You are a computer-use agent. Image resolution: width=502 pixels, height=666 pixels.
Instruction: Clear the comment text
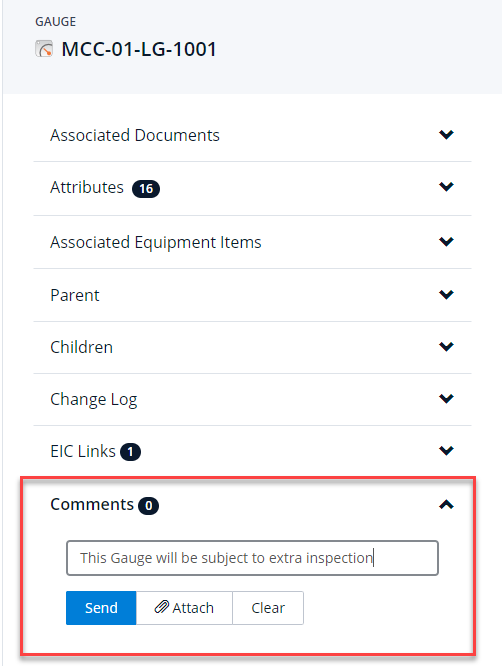tap(268, 608)
